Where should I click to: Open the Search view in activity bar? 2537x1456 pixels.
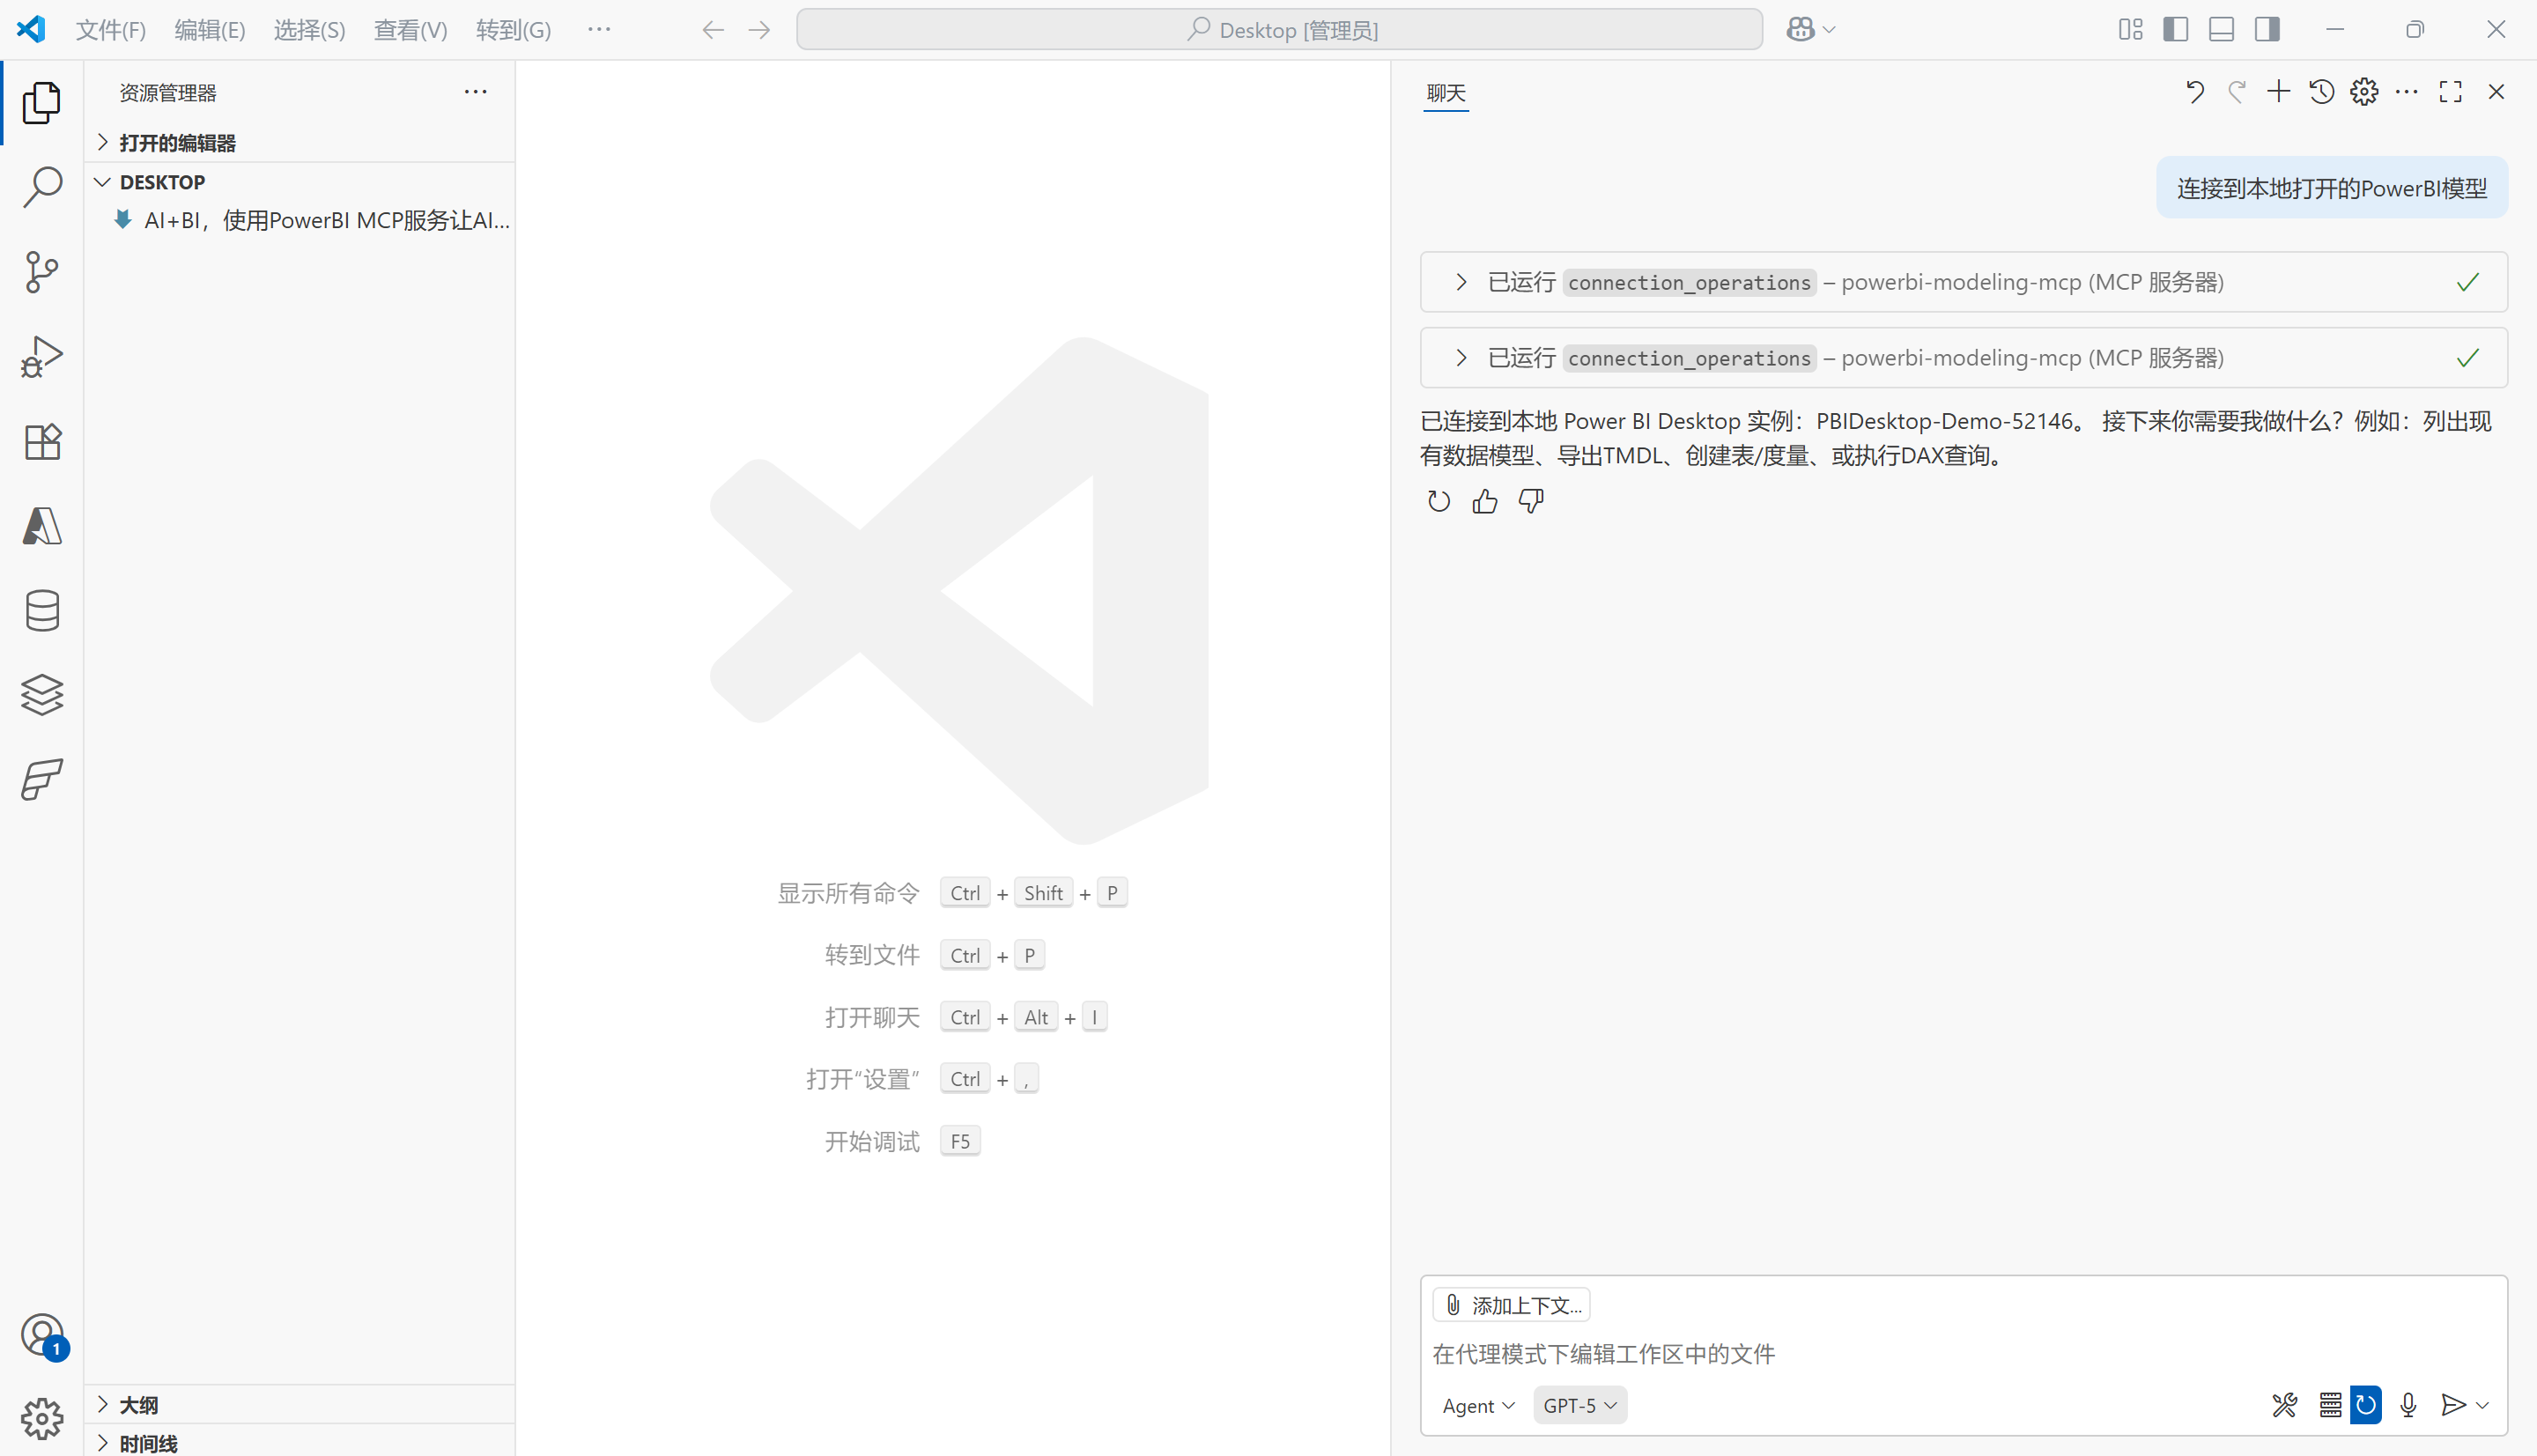click(x=42, y=187)
